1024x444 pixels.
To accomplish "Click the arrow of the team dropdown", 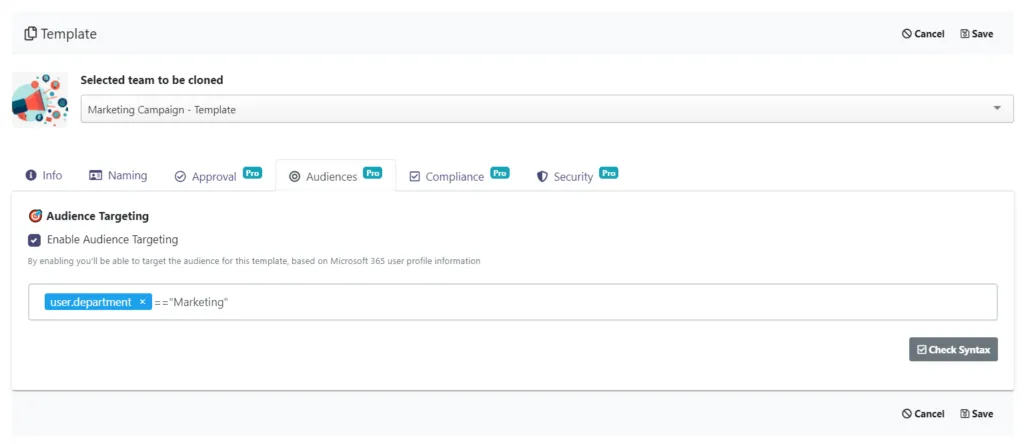I will coord(997,108).
